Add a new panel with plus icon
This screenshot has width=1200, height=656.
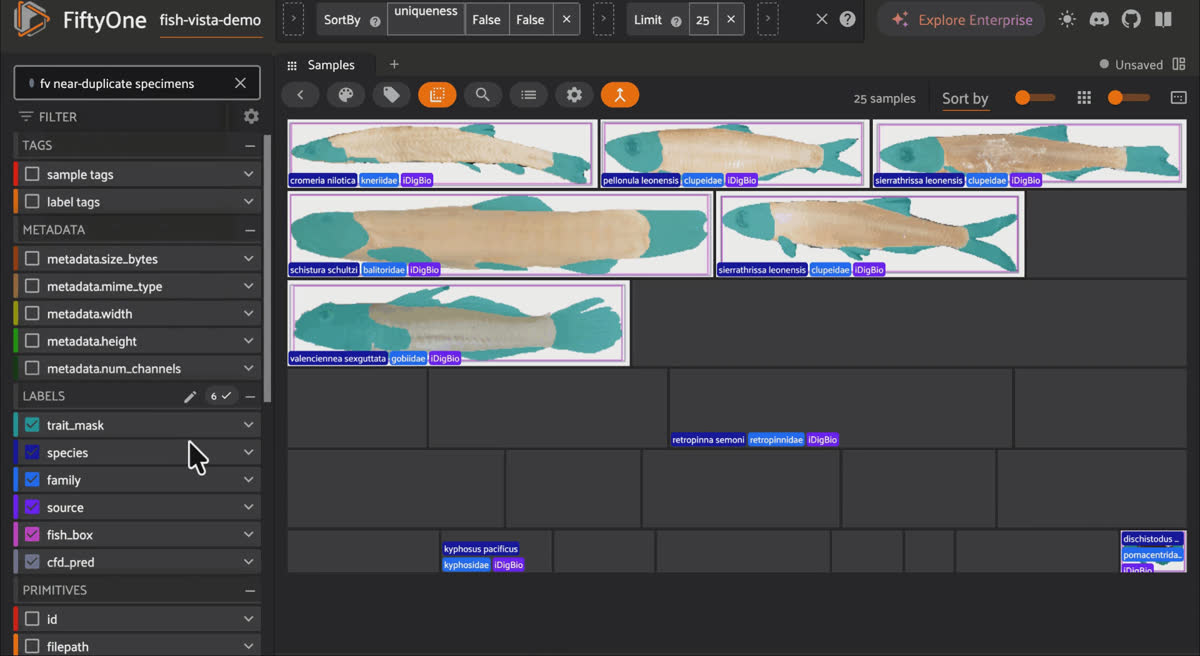click(394, 65)
